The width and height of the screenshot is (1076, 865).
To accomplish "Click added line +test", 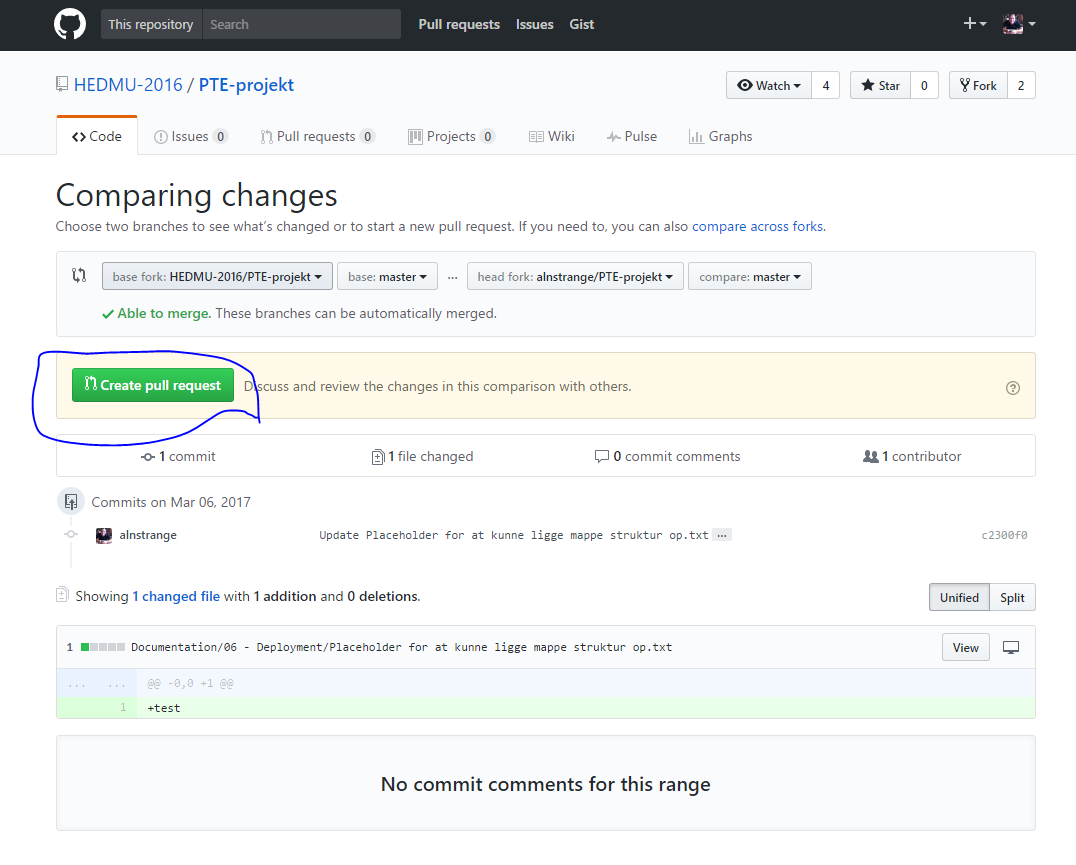I will (164, 709).
